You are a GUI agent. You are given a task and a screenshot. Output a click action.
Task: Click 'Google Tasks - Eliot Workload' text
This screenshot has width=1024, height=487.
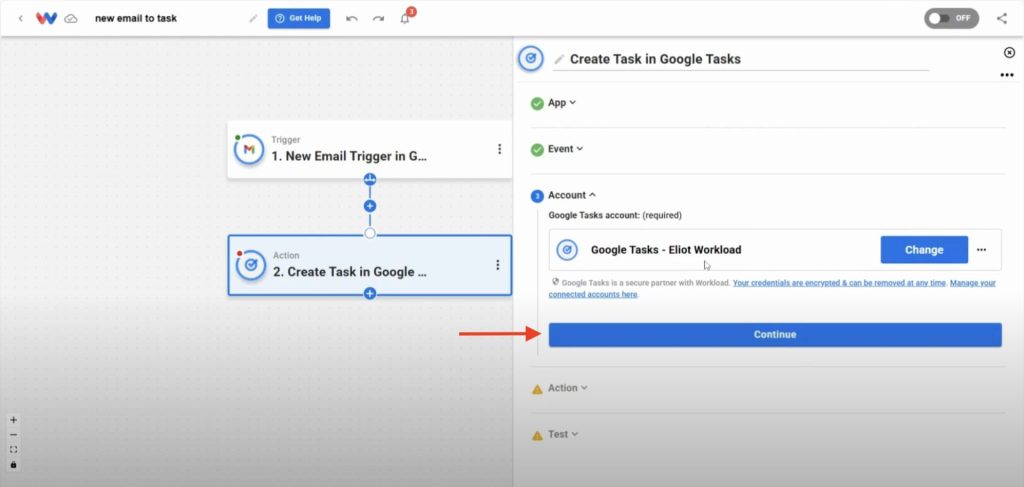click(666, 250)
